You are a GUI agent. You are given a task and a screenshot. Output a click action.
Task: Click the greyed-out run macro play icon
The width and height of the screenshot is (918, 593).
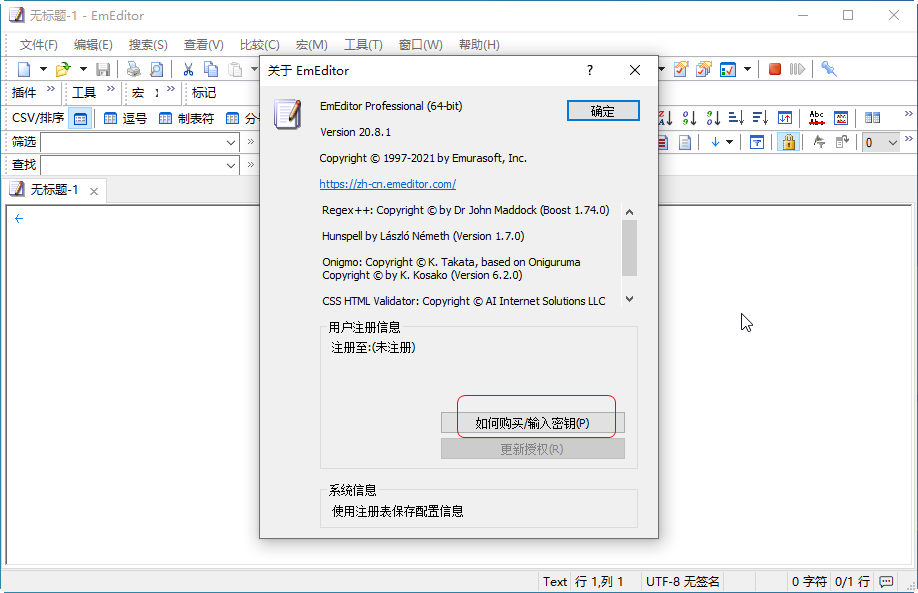(797, 69)
